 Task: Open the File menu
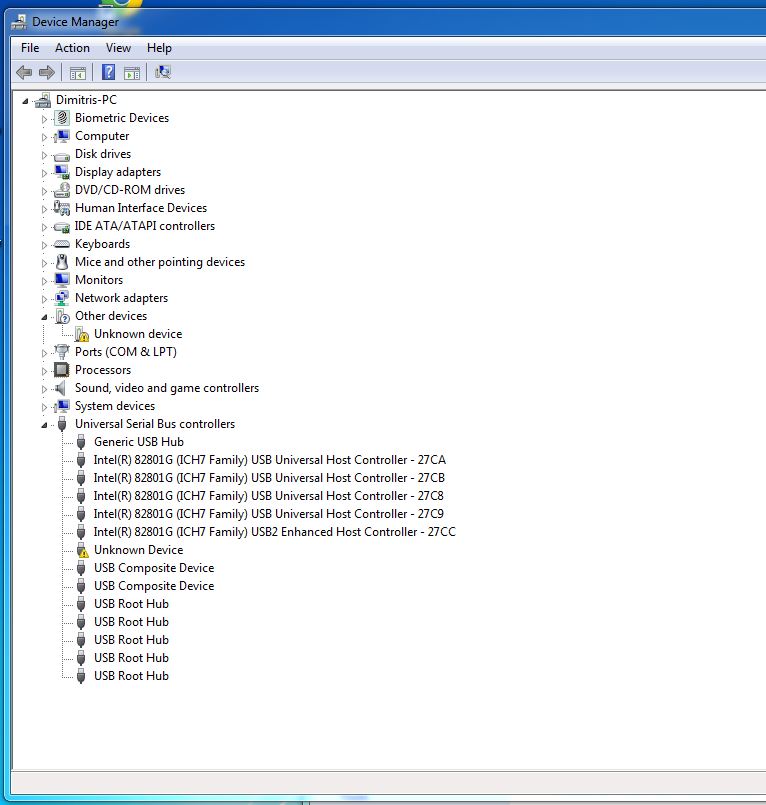tap(30, 48)
